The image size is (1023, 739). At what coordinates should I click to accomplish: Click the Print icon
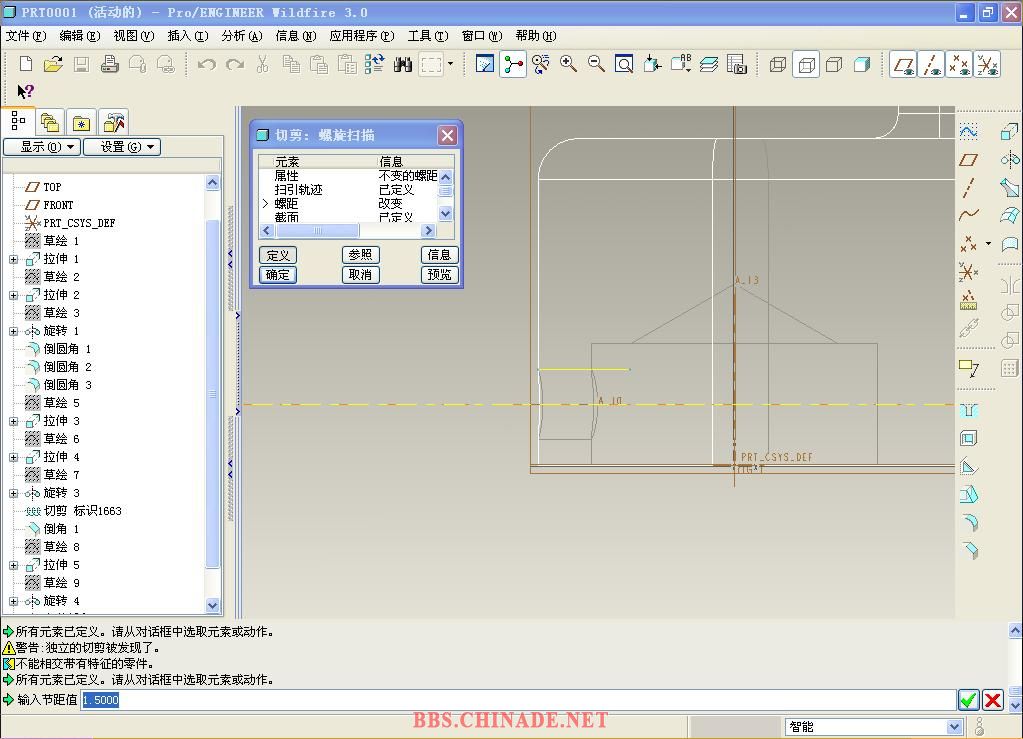[110, 64]
